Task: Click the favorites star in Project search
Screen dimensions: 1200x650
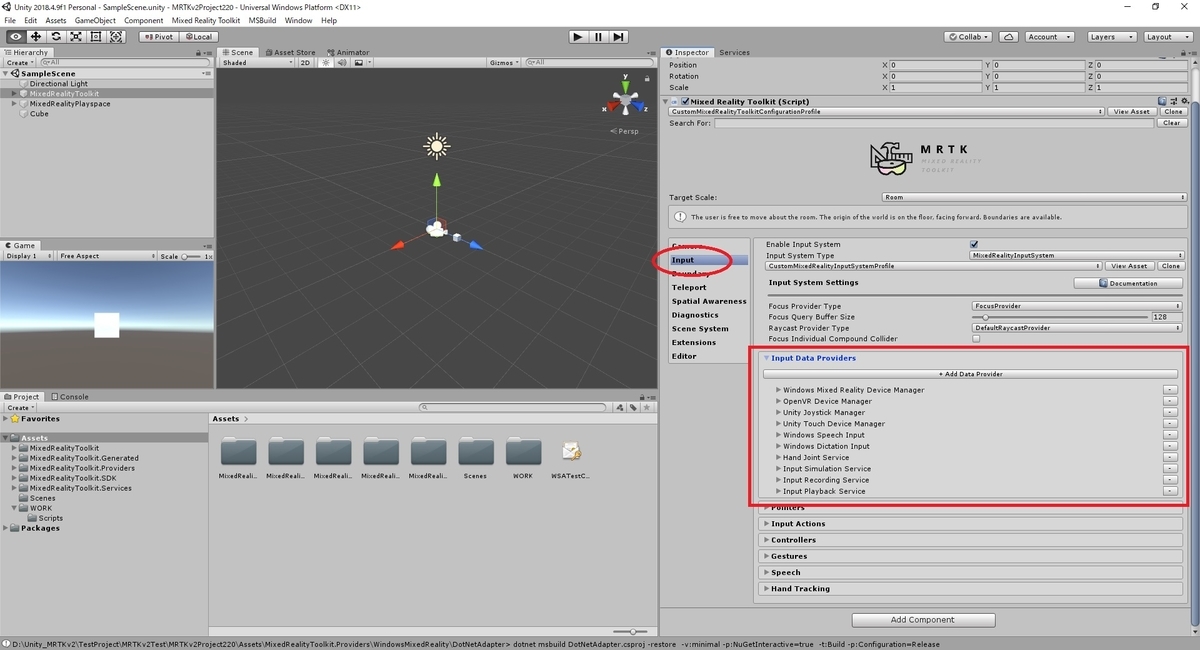Action: (646, 407)
